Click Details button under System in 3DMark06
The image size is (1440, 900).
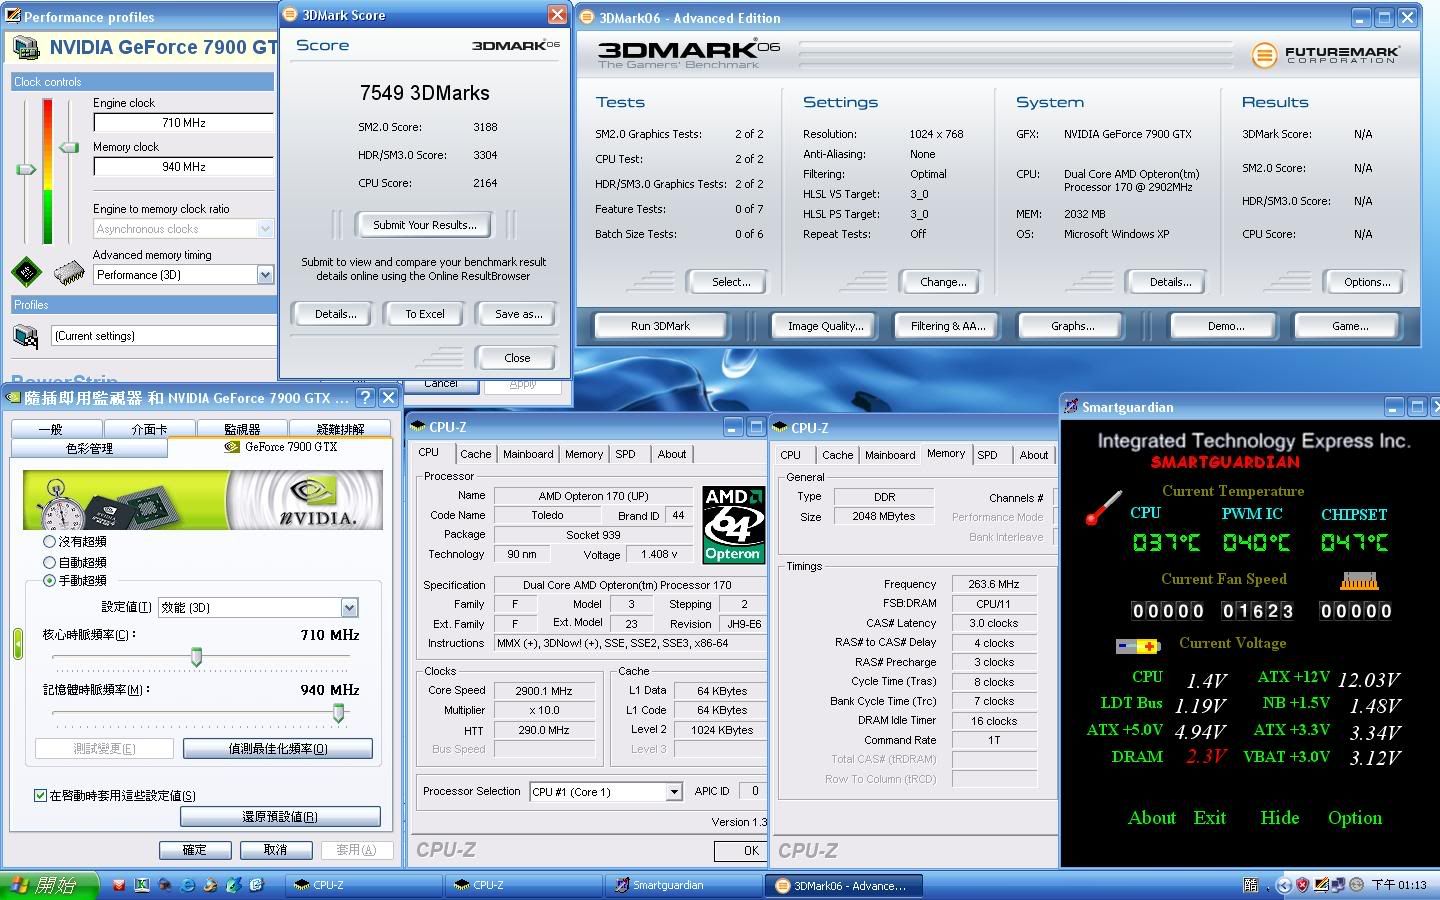[1170, 282]
